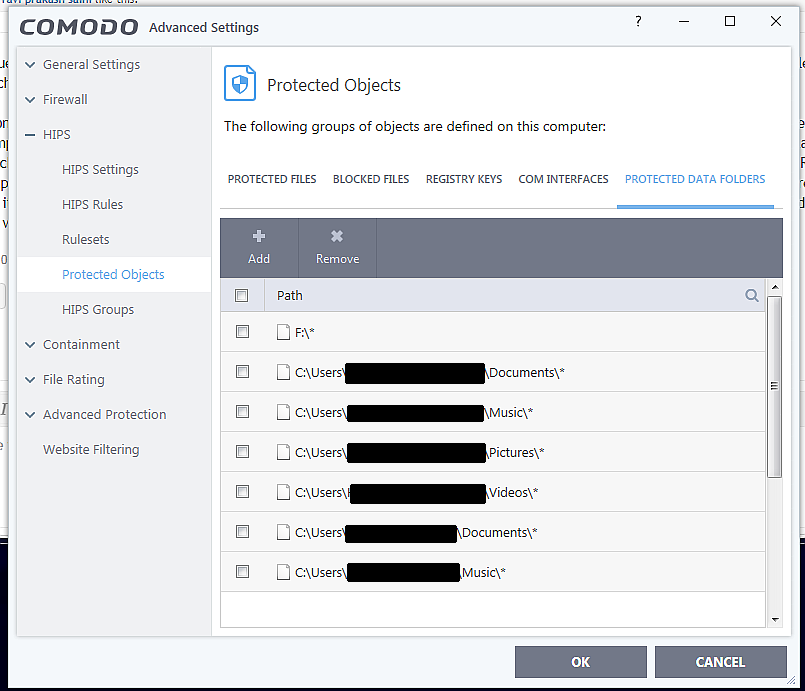This screenshot has height=691, width=805.
Task: Check the F:\* row checkbox
Action: 242,332
